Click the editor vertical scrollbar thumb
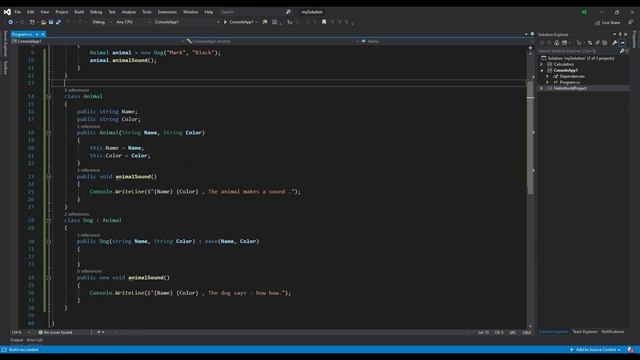 530,137
